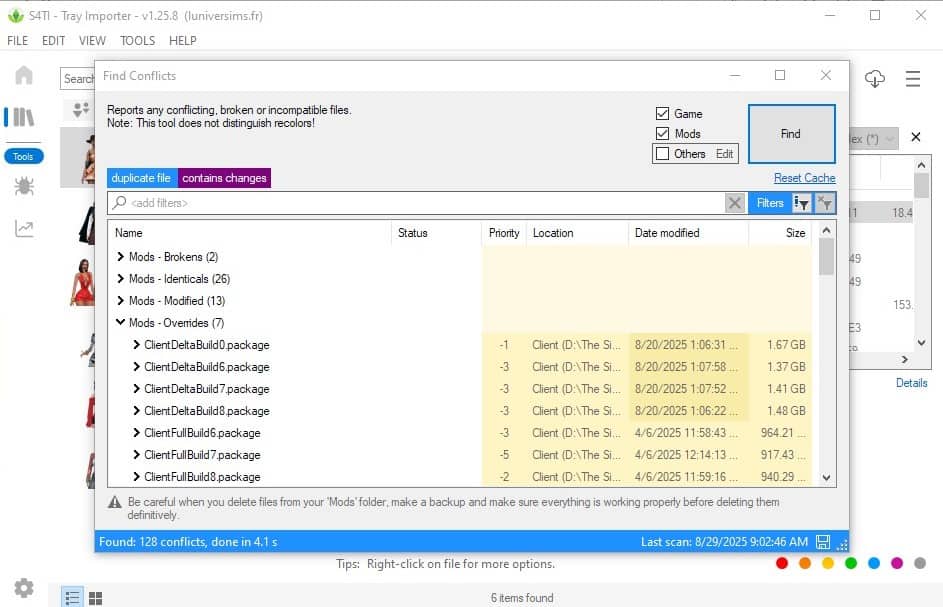Viewport: 943px width, 607px height.
Task: Click the Reset Cache link
Action: point(803,177)
